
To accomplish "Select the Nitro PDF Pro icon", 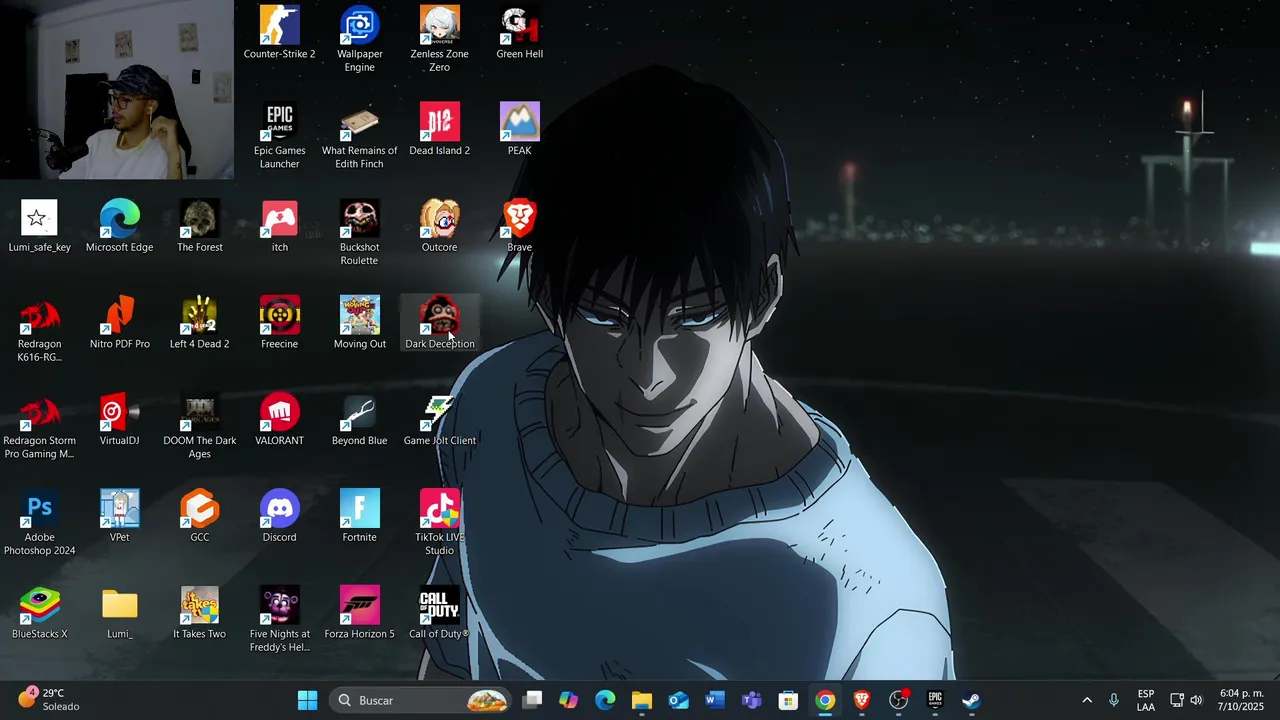I will tap(119, 322).
